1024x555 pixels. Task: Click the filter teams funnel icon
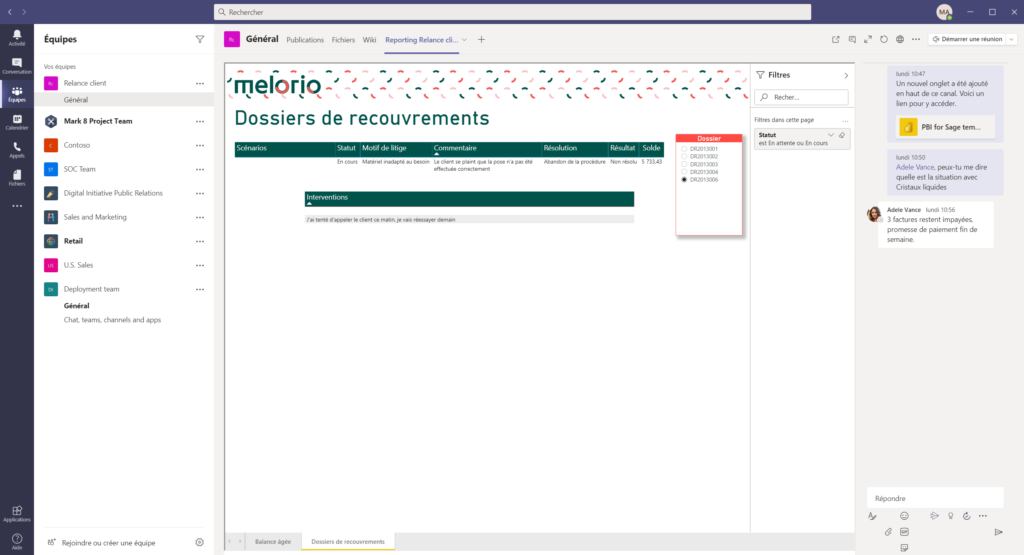[199, 39]
